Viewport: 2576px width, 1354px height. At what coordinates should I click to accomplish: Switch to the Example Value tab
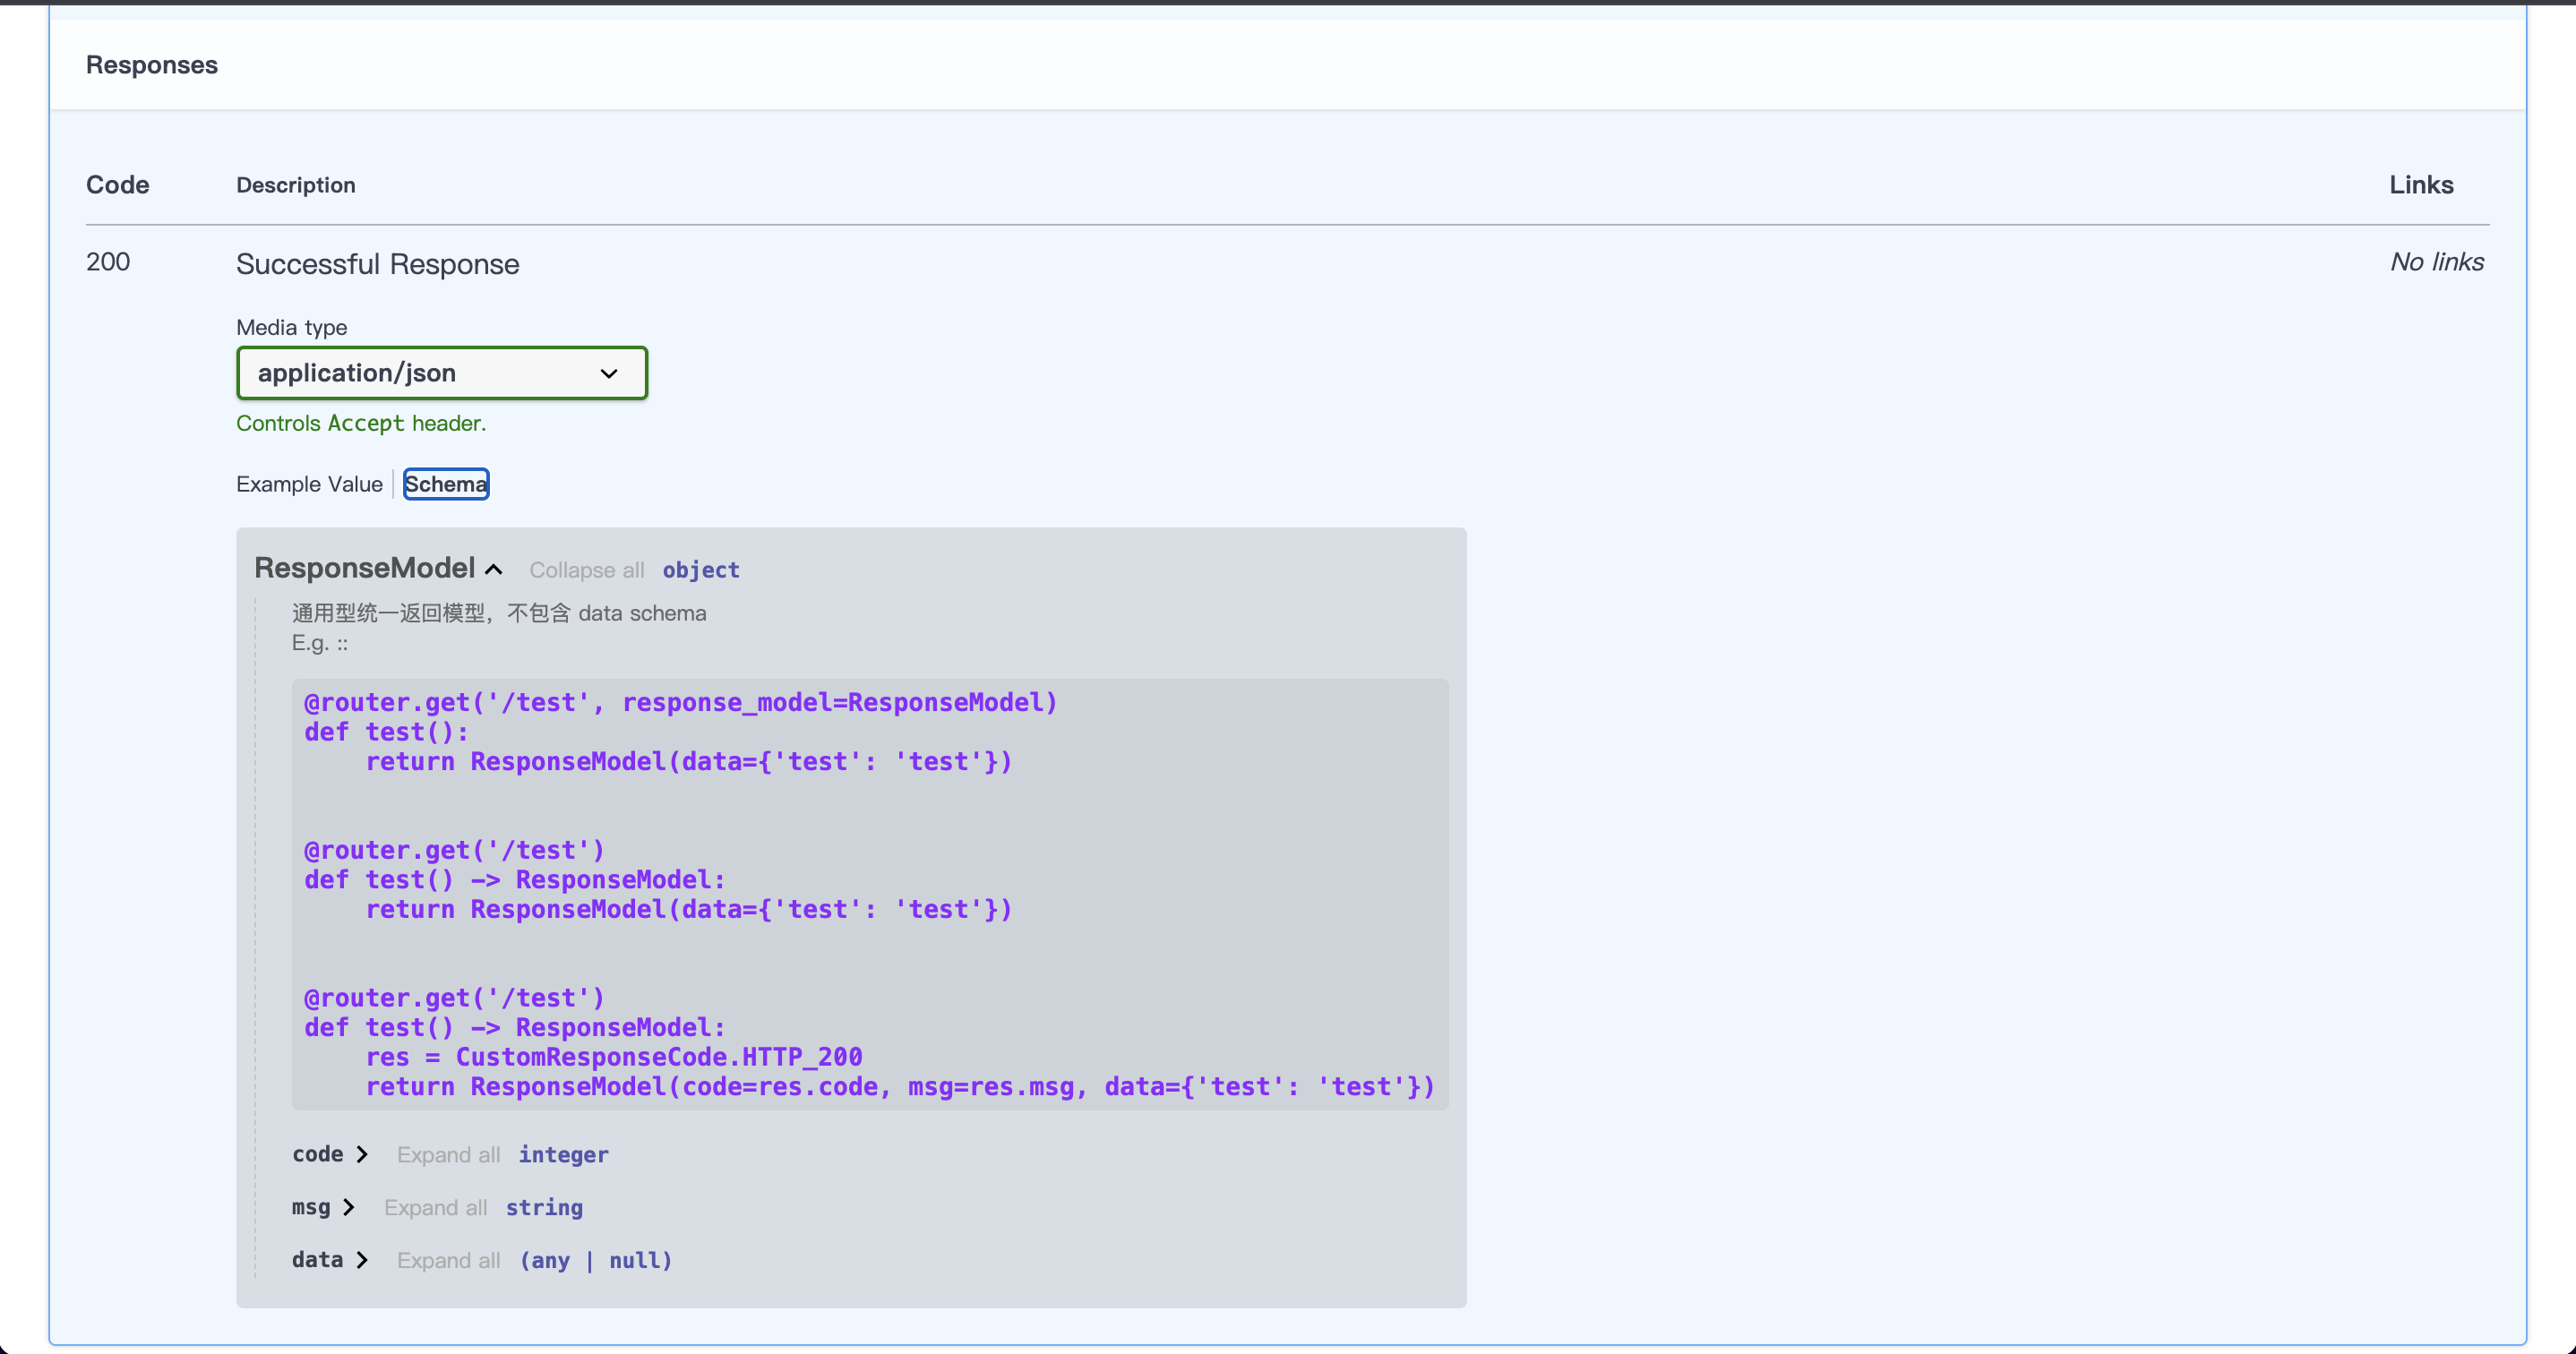309,484
